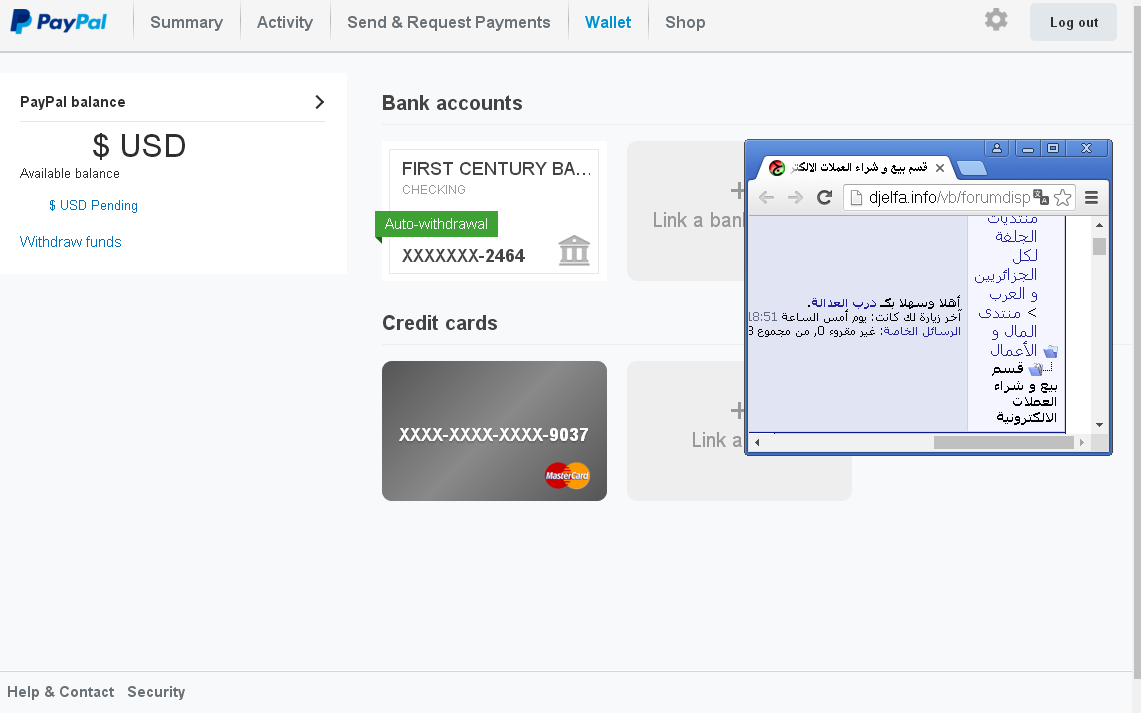Viewport: 1141px width, 713px height.
Task: Click the XXXXXXX-2464 account number
Action: [464, 256]
